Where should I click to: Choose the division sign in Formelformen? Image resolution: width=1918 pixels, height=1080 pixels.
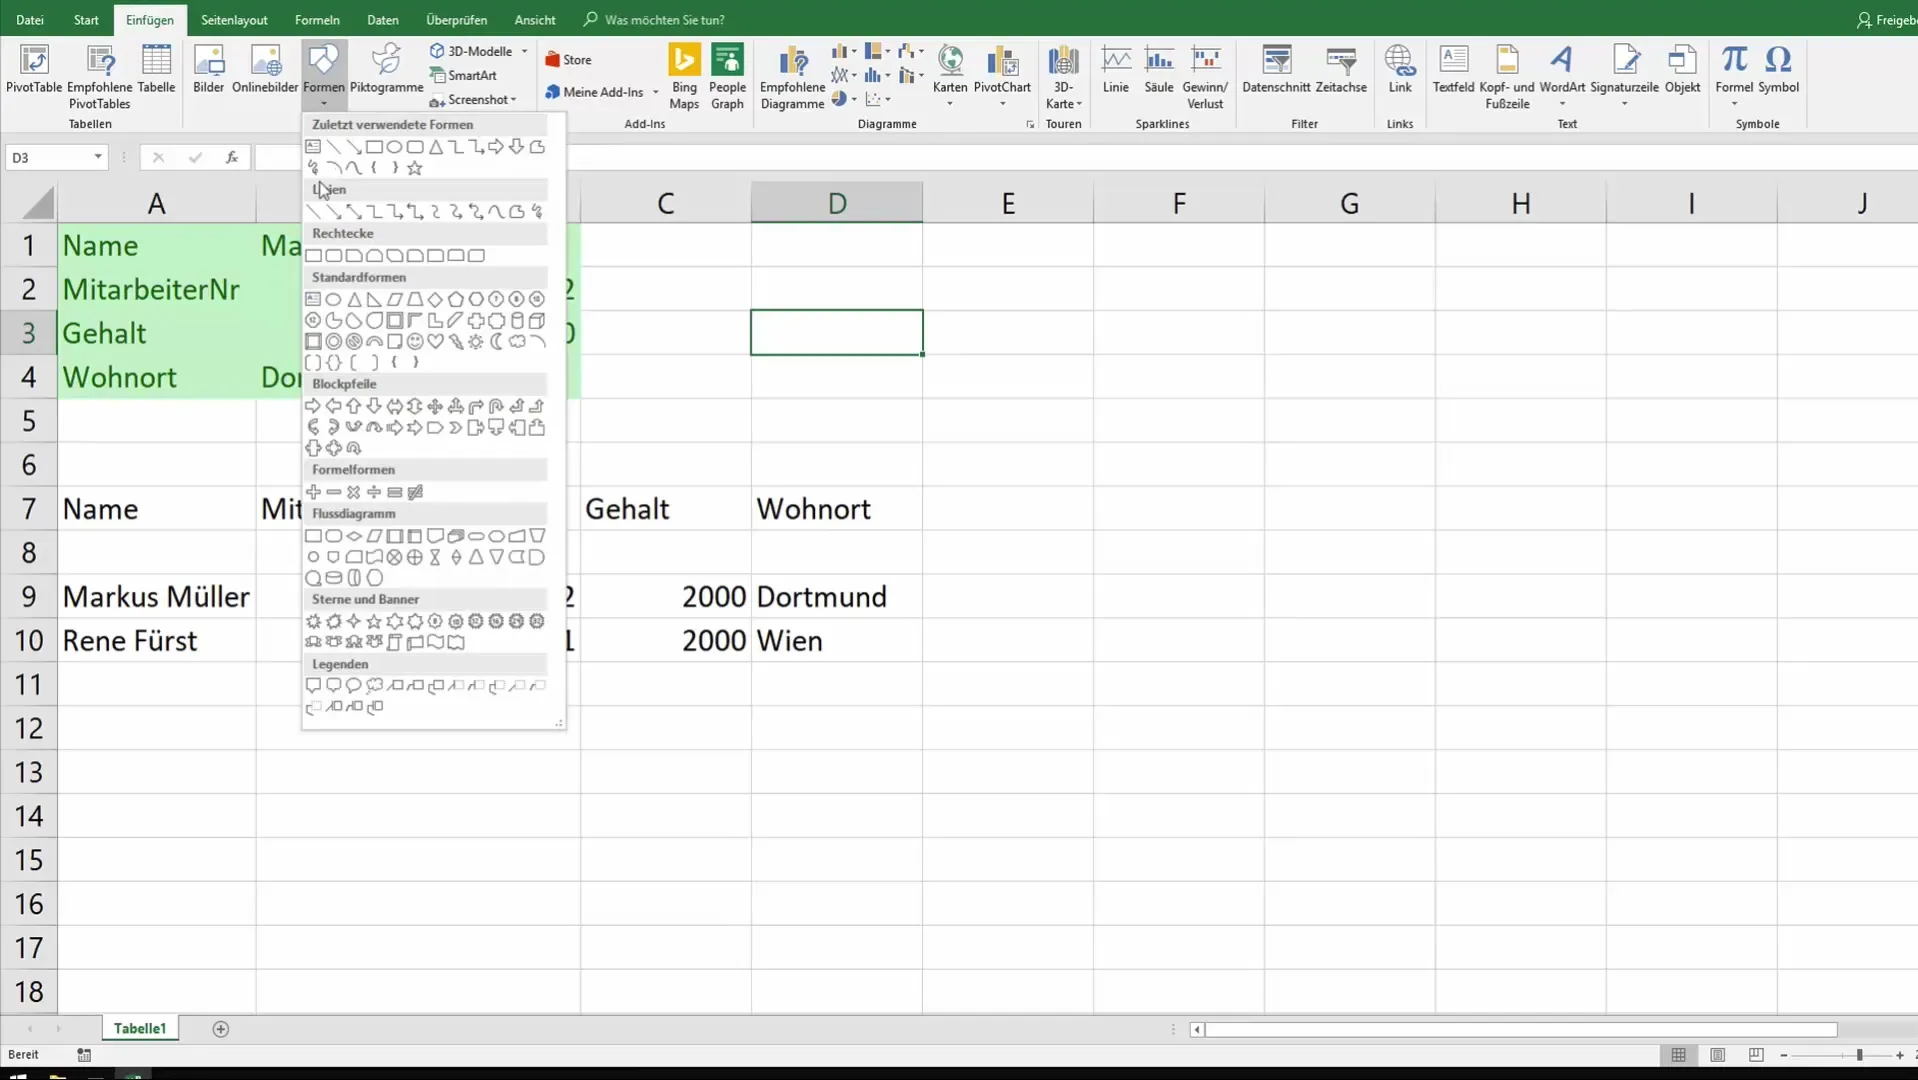tap(374, 492)
